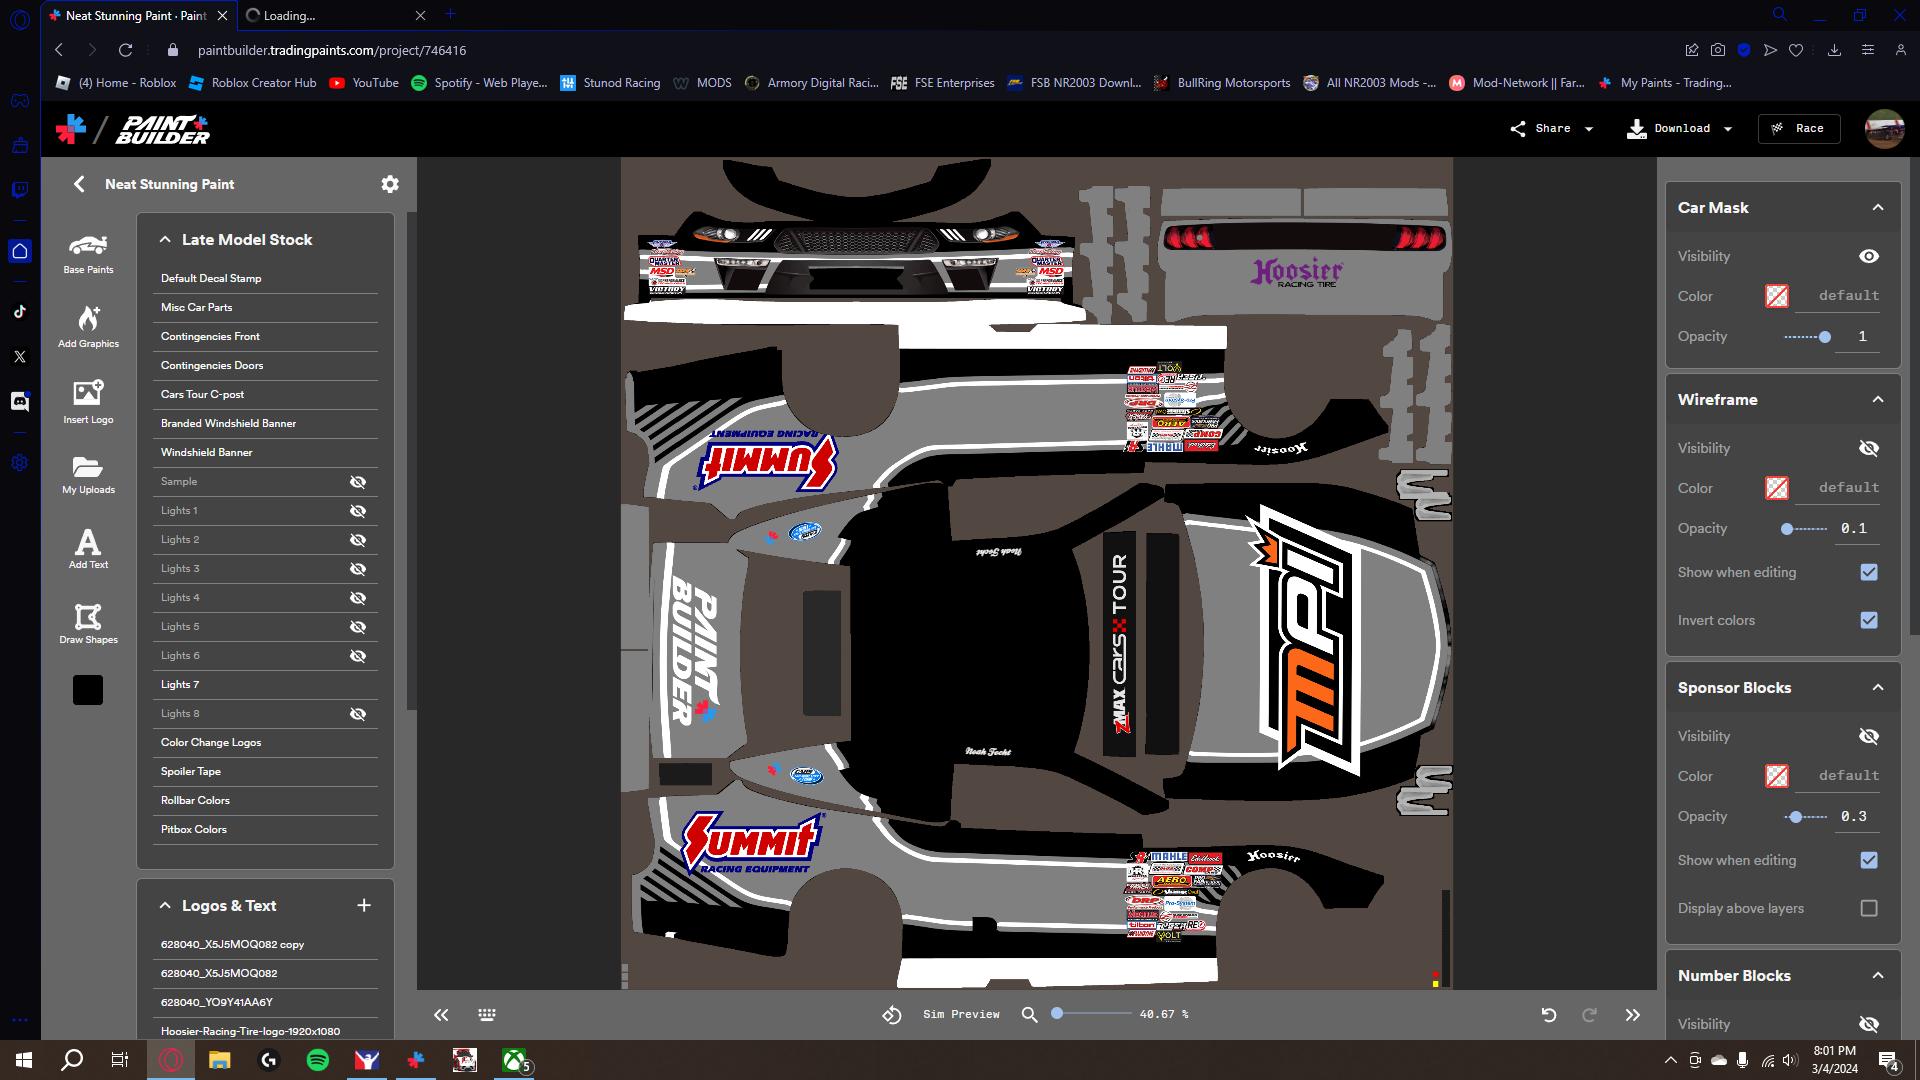Click the Wireframe color swatch

(x=1777, y=488)
